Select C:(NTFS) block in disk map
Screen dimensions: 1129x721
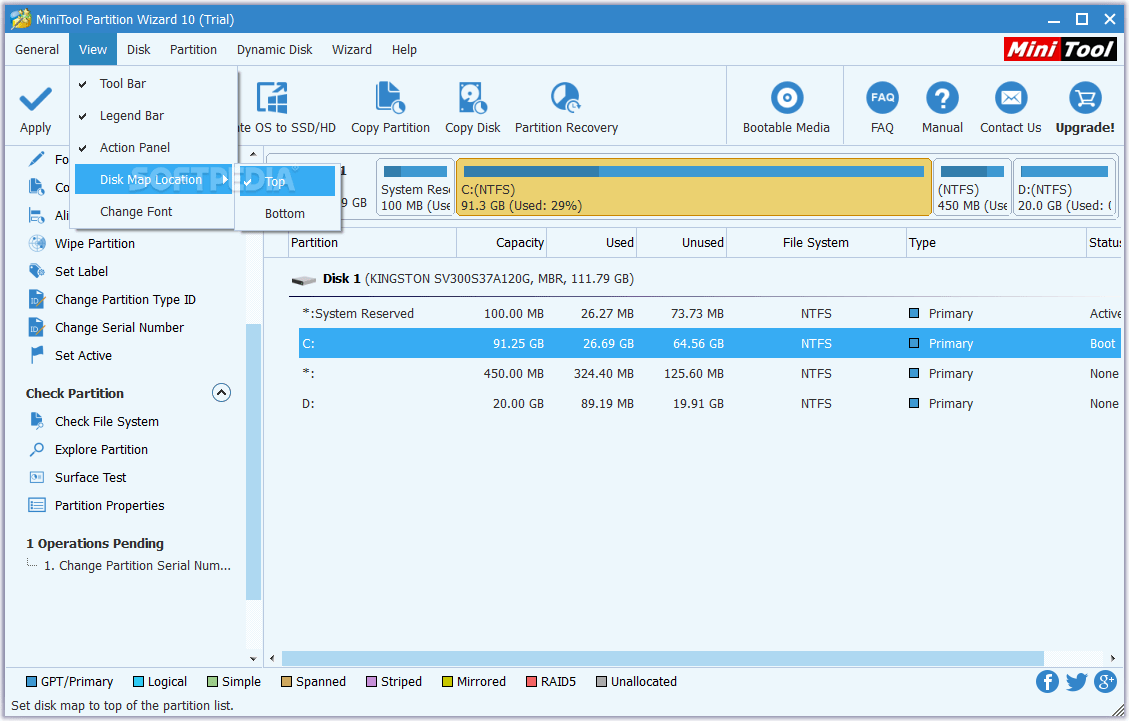coord(694,187)
